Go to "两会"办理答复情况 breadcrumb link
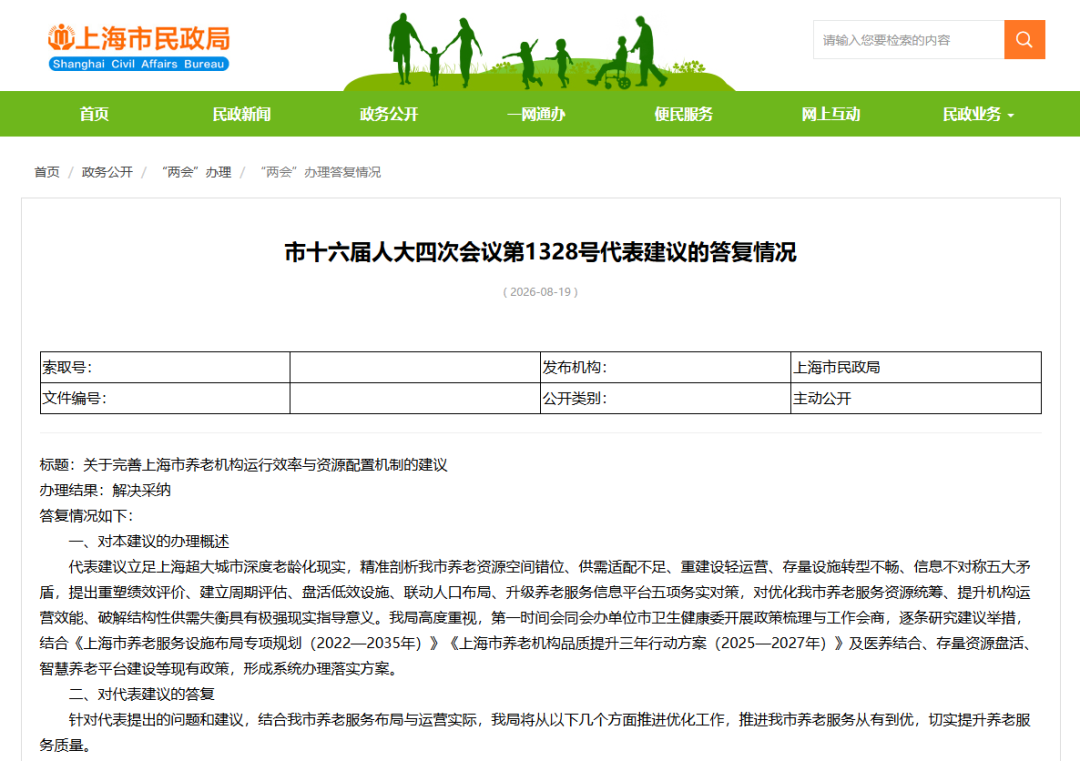 320,172
